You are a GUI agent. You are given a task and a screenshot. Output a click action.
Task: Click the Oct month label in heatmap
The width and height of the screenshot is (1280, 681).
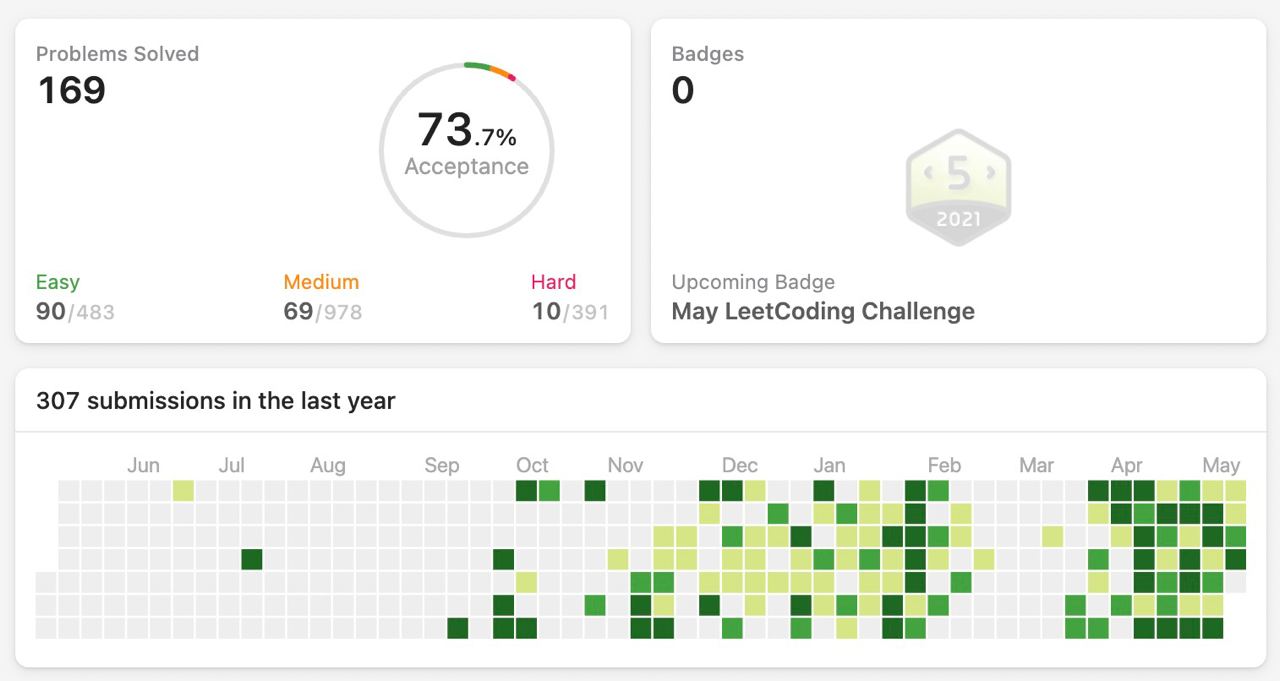coord(532,465)
